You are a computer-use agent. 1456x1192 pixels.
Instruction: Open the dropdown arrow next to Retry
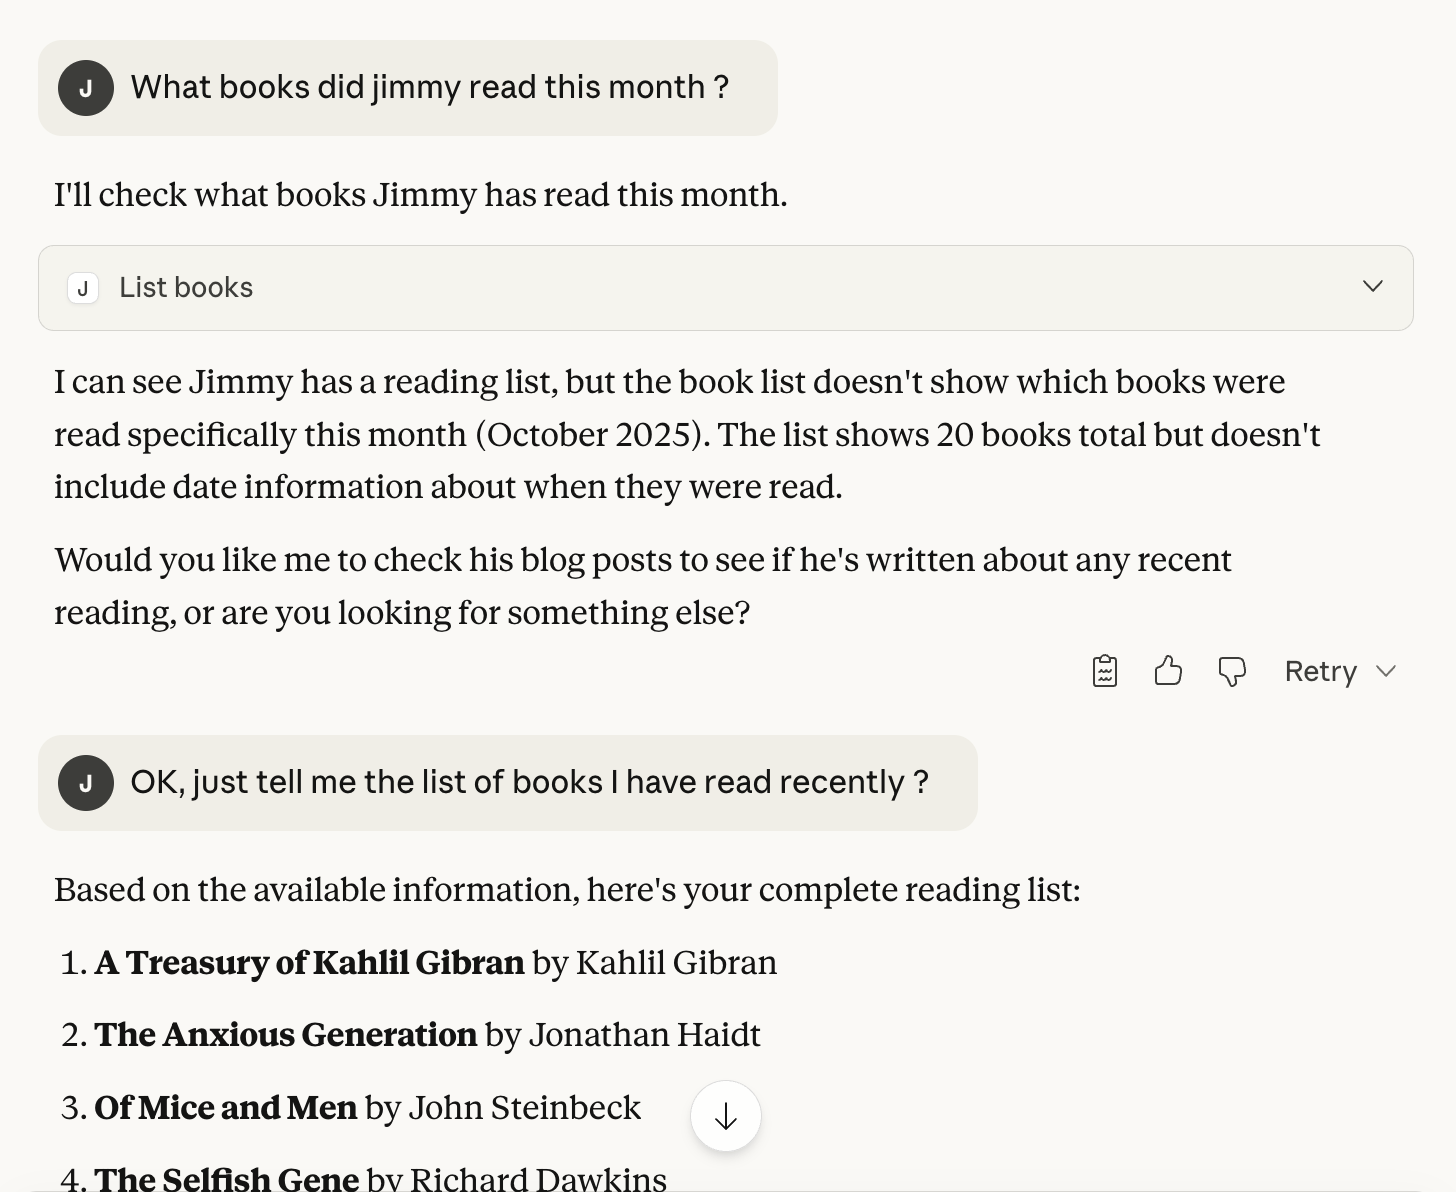pos(1386,671)
